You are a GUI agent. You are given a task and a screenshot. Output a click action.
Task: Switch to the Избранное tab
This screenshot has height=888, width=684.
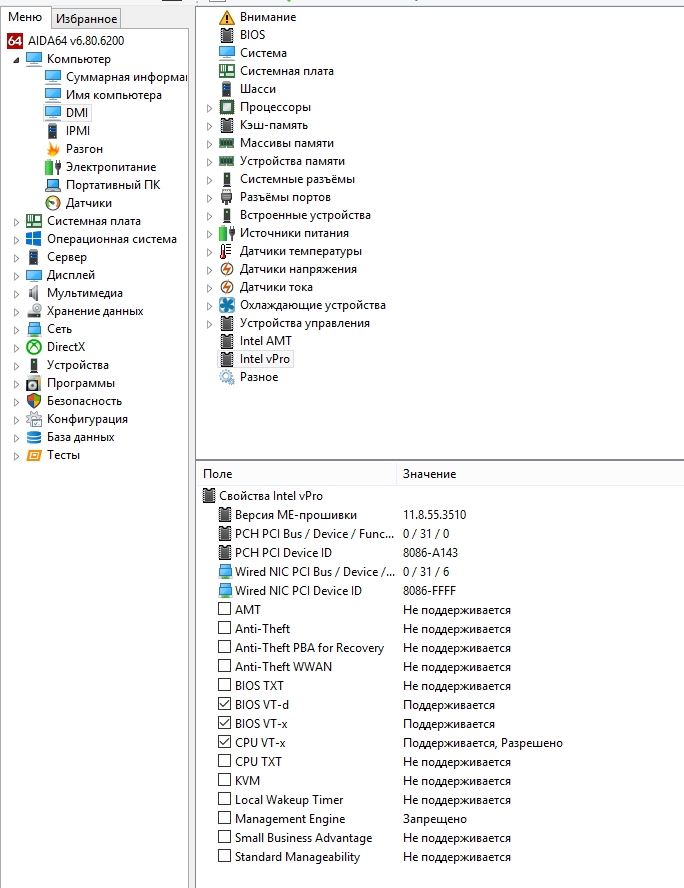coord(86,19)
